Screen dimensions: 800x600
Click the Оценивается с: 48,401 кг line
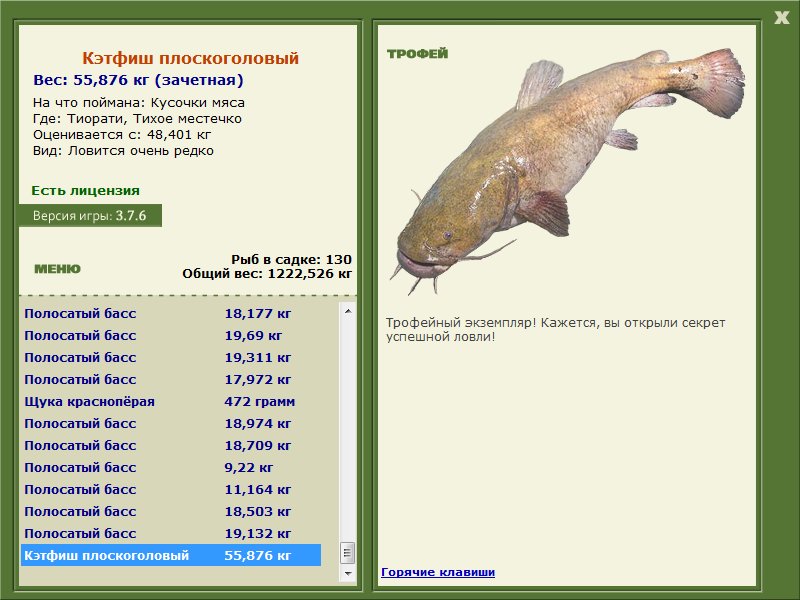[122, 135]
